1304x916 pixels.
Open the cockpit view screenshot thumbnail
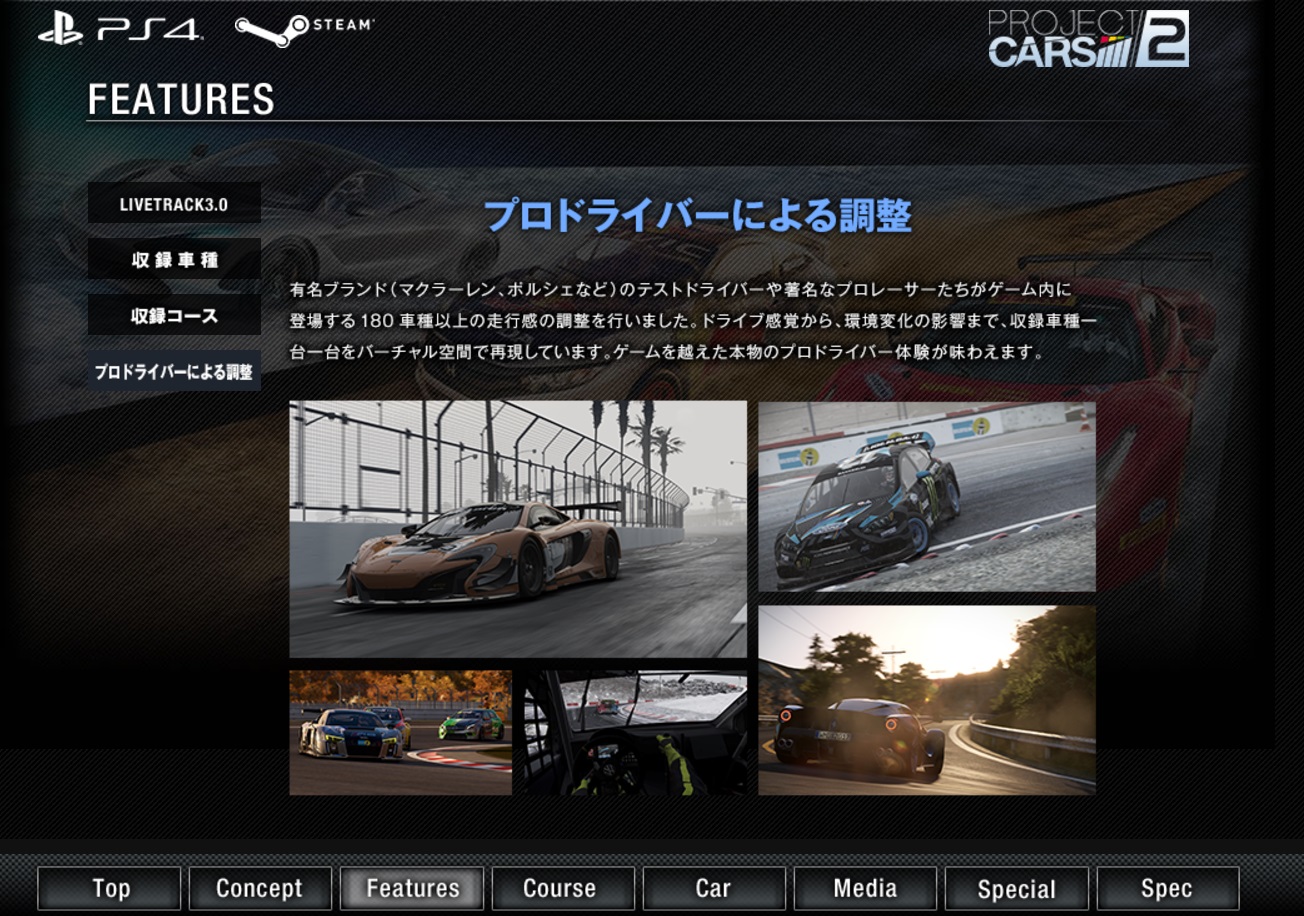click(636, 733)
